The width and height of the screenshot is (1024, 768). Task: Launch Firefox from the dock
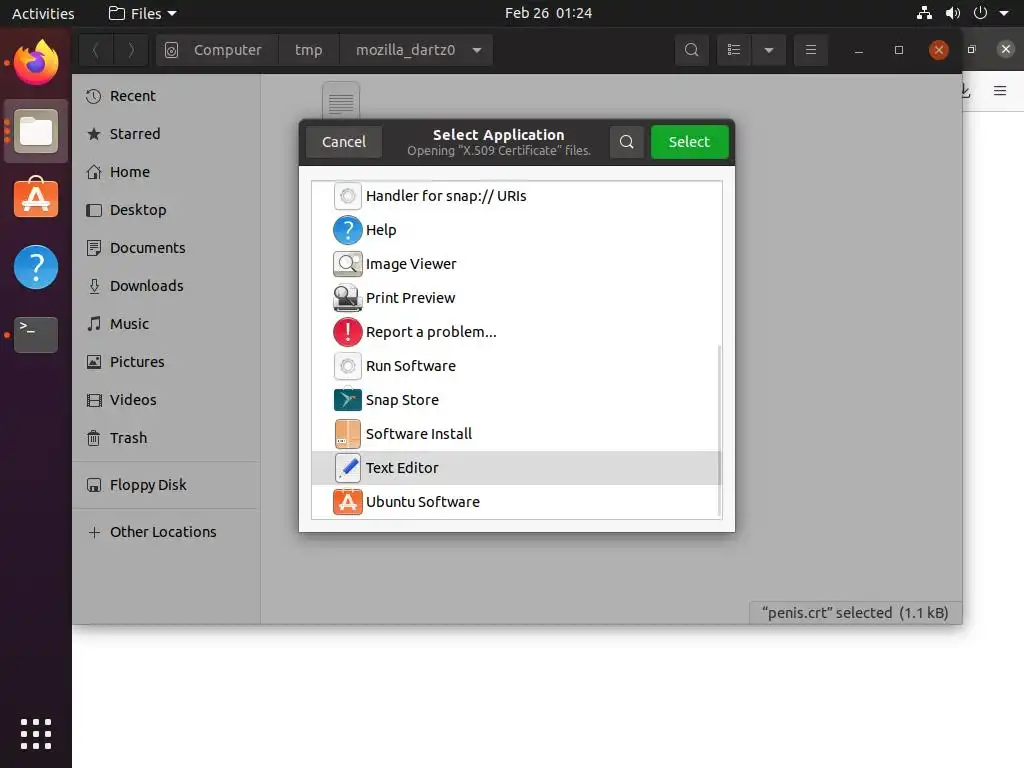(x=36, y=63)
